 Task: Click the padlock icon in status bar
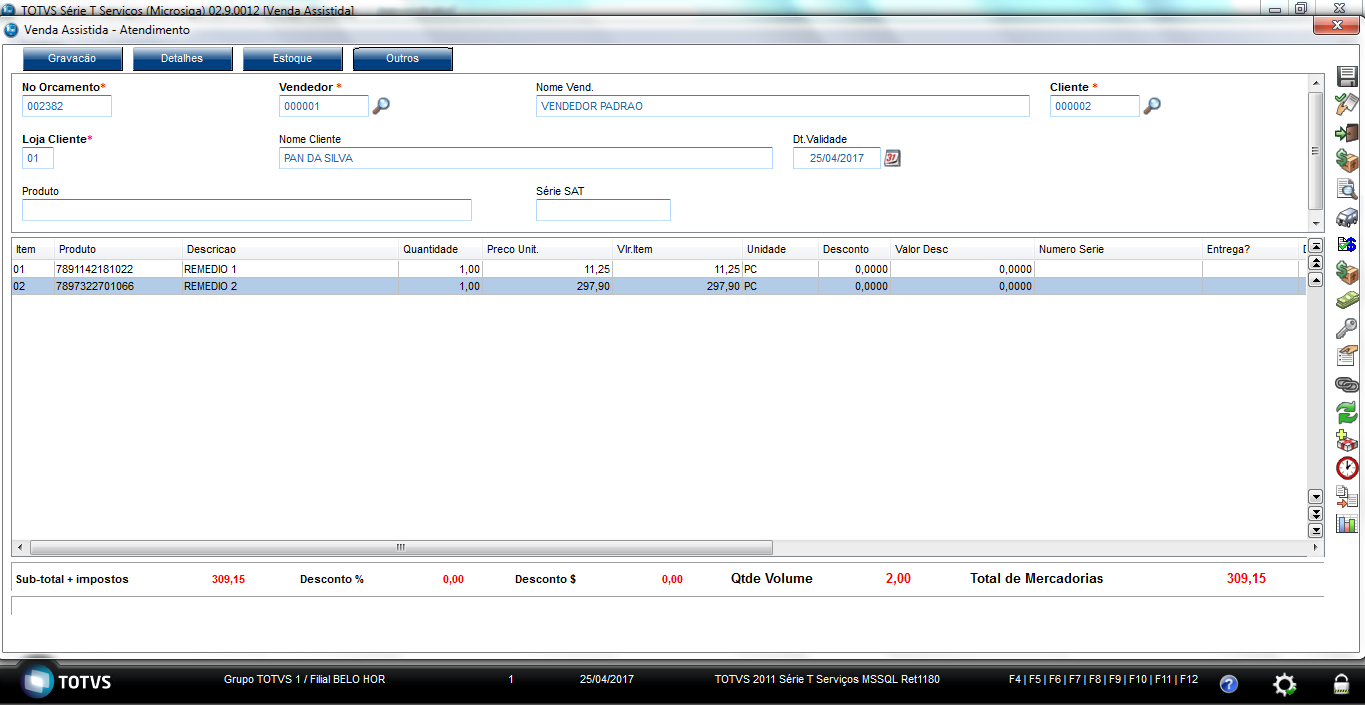point(1341,684)
